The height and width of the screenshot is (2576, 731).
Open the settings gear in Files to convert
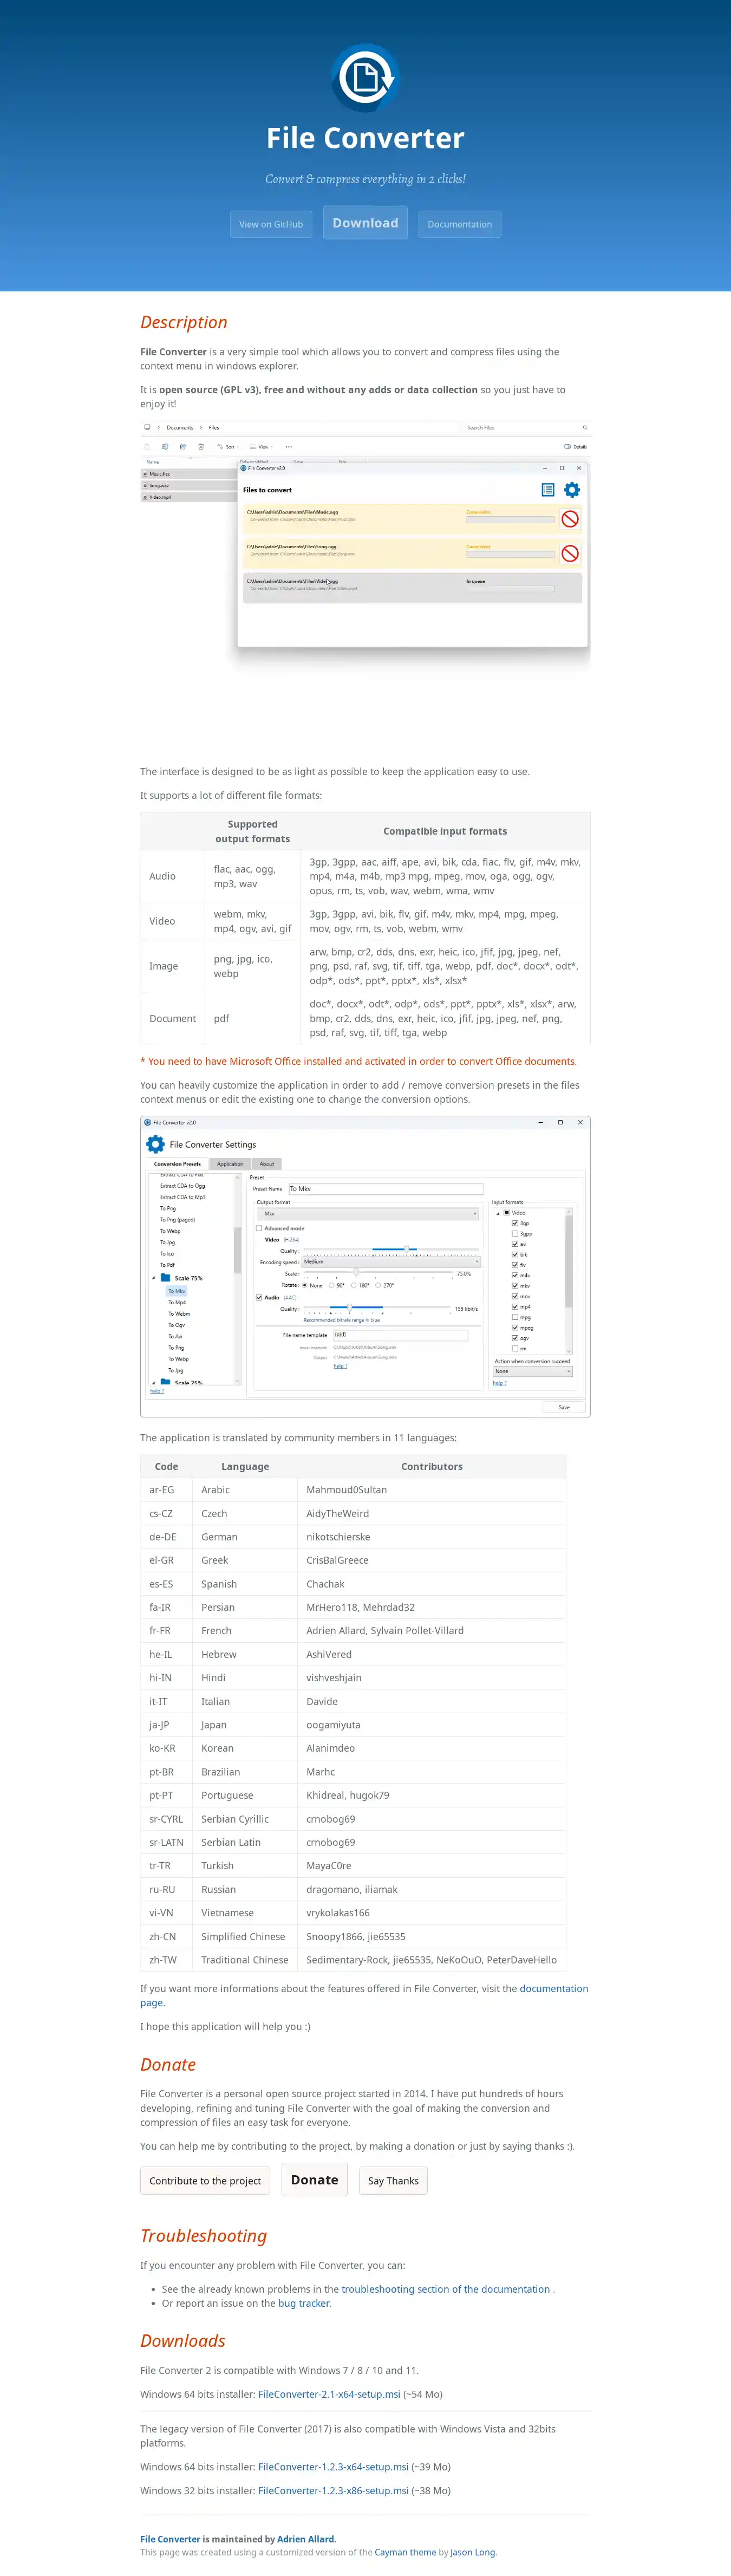pos(571,490)
